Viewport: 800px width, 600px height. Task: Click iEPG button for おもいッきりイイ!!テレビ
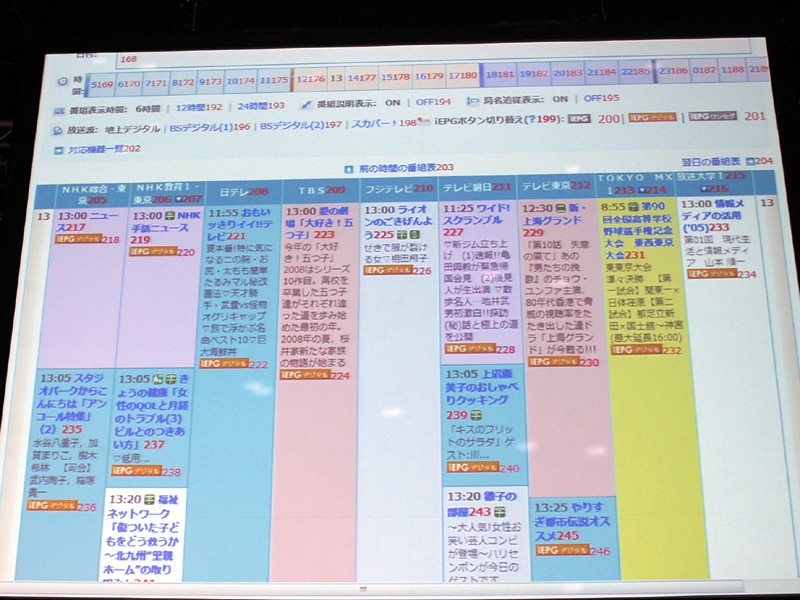click(223, 363)
